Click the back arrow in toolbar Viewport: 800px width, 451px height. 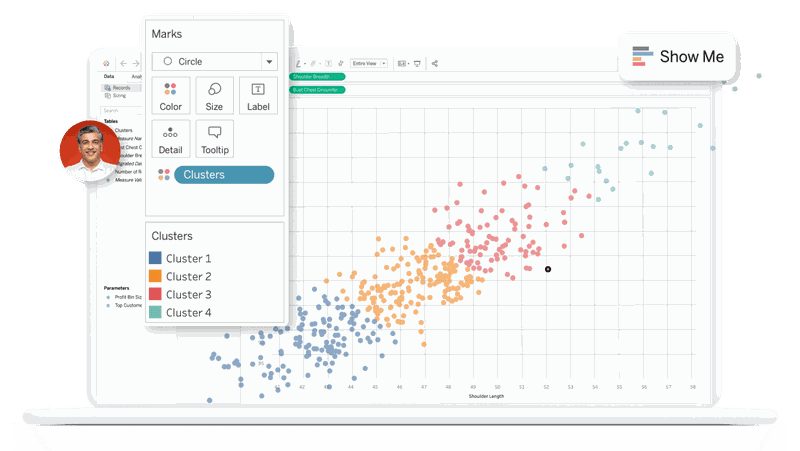(x=124, y=63)
